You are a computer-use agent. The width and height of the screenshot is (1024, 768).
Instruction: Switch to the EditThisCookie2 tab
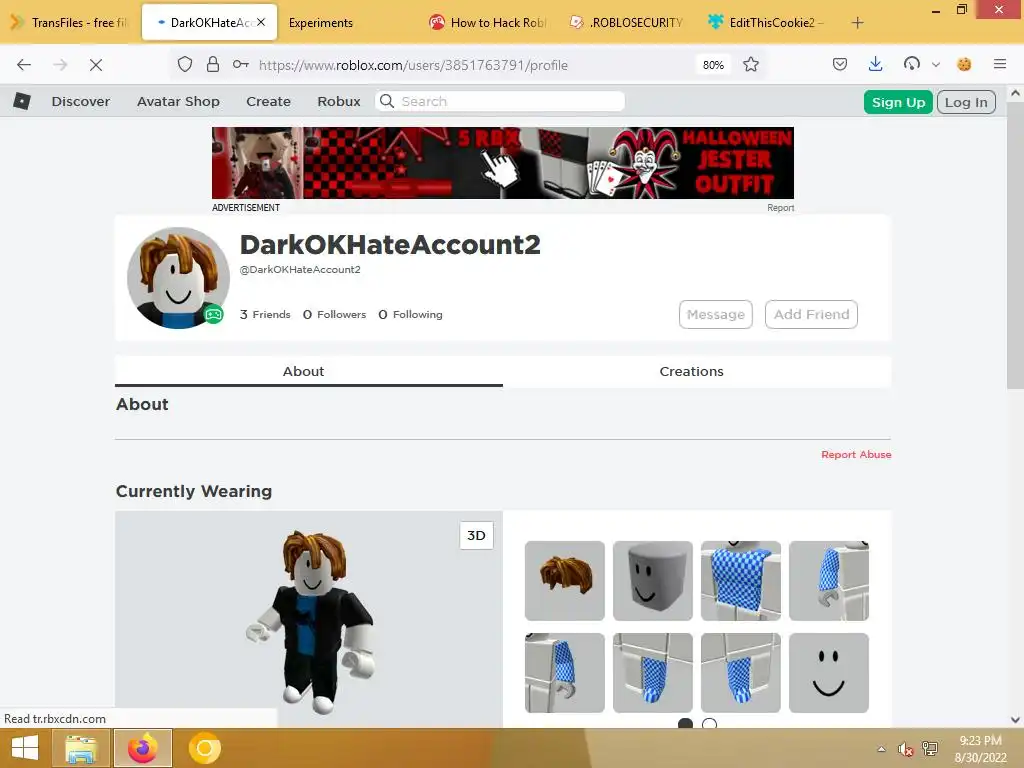[766, 23]
